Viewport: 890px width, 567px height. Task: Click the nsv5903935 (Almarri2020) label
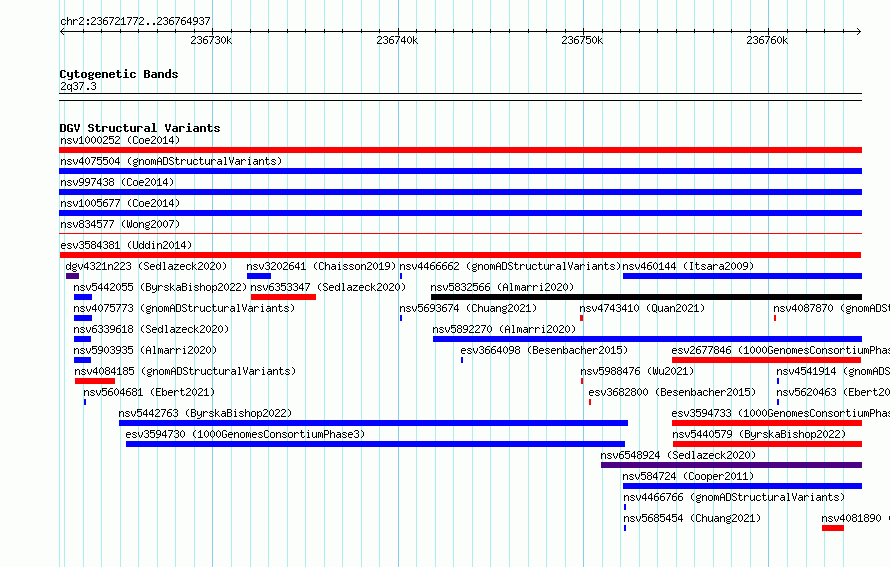(145, 350)
